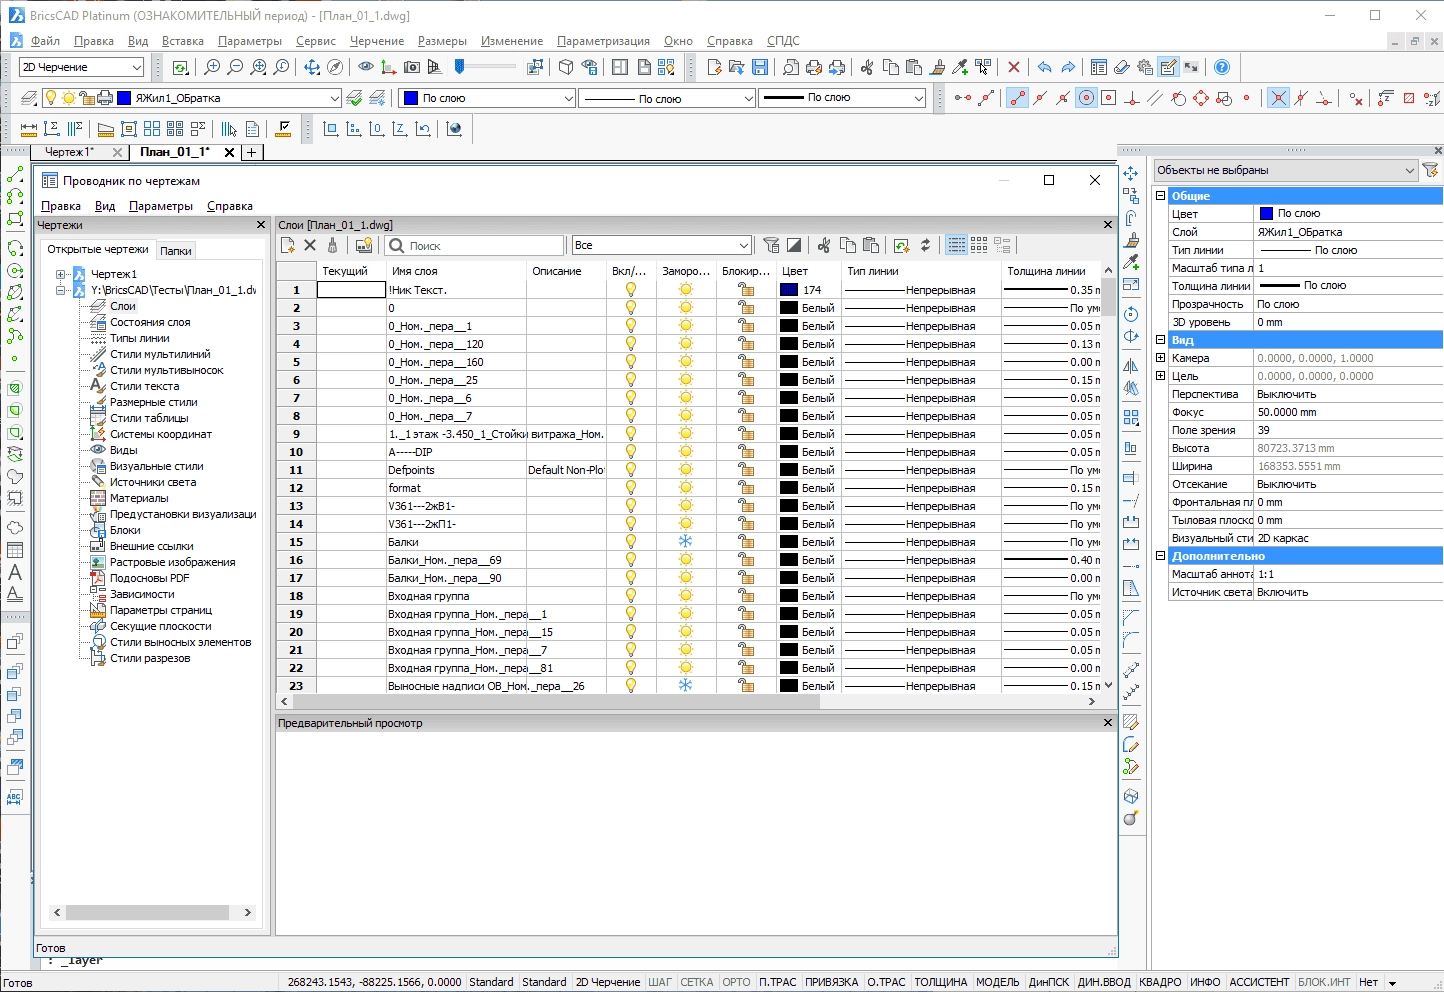Image resolution: width=1444 pixels, height=992 pixels.
Task: Open Help via blue question mark icon
Action: 1222,67
